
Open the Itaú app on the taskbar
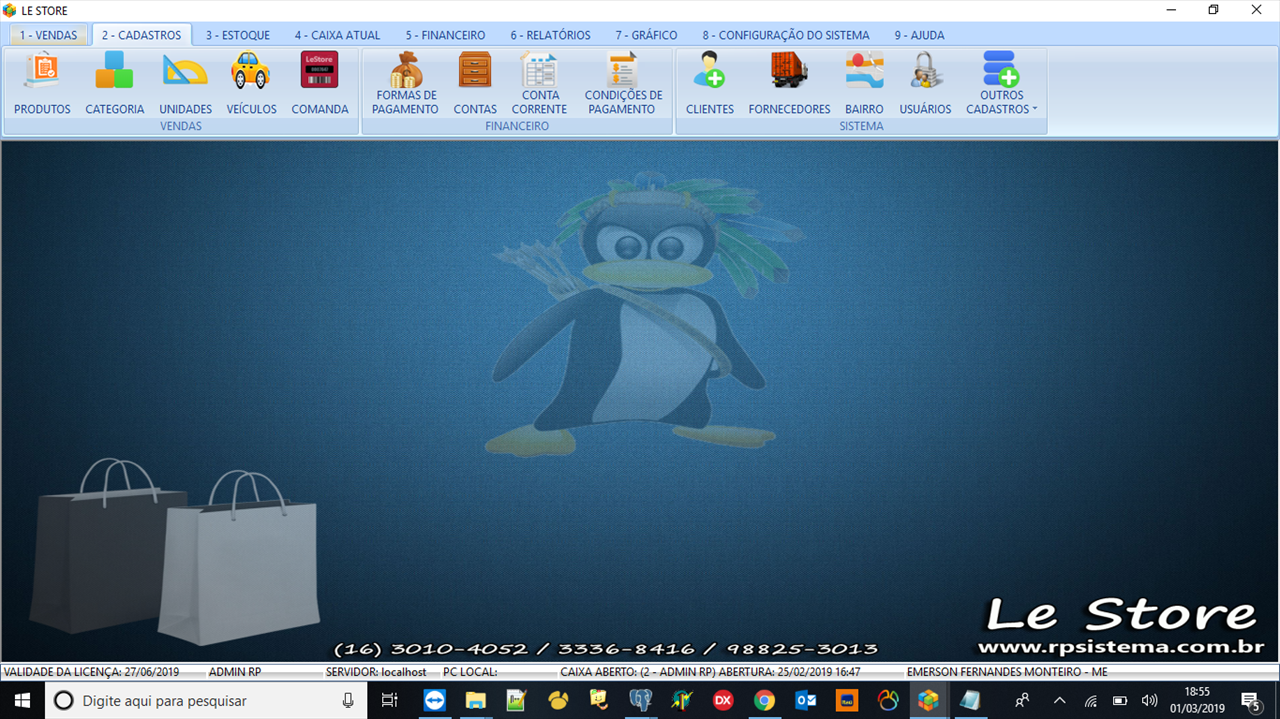pyautogui.click(x=846, y=700)
